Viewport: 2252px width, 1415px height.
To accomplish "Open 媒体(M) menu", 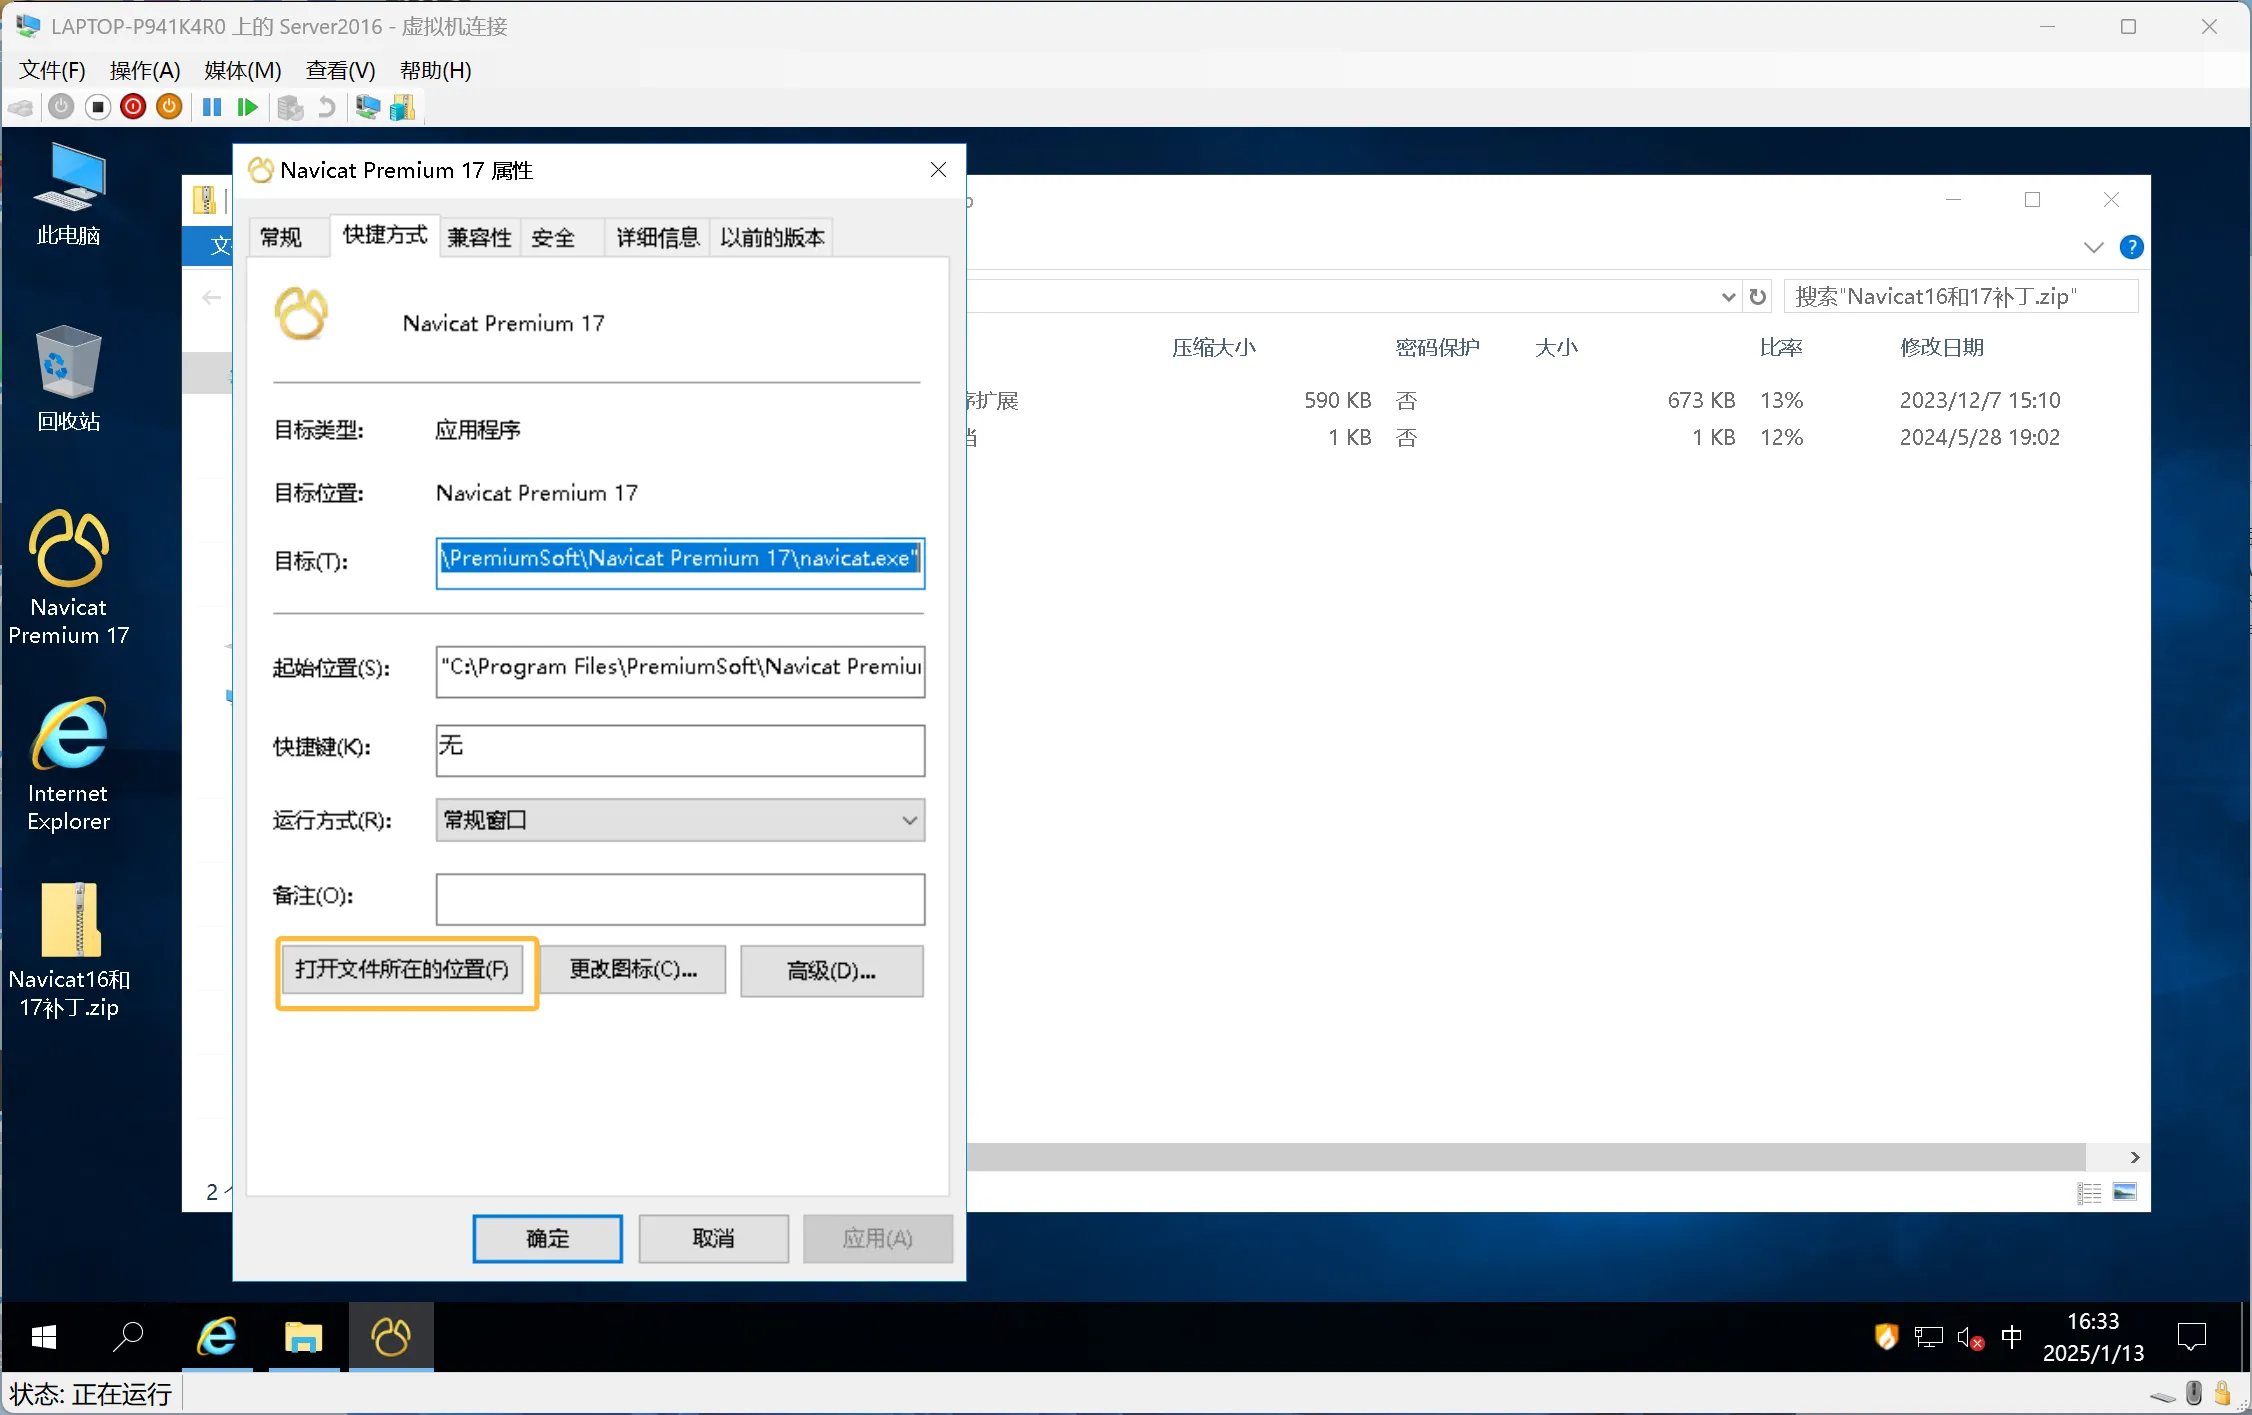I will pos(243,70).
